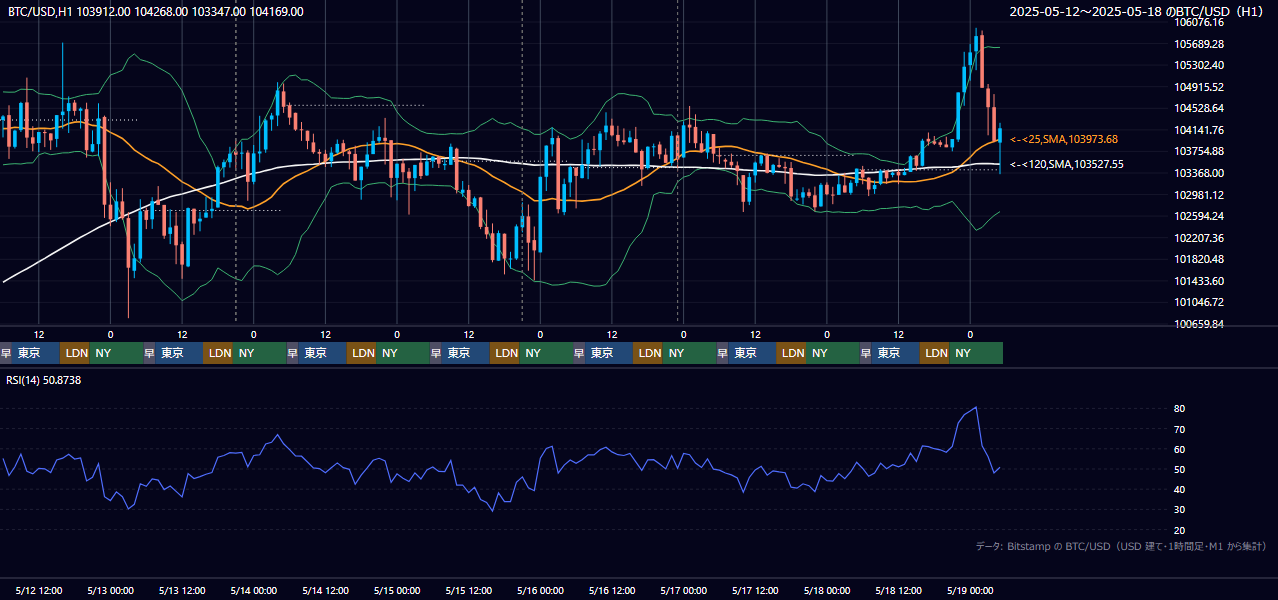Image resolution: width=1278 pixels, height=600 pixels.
Task: Click the 5/18 00:00 time label
Action: [827, 590]
